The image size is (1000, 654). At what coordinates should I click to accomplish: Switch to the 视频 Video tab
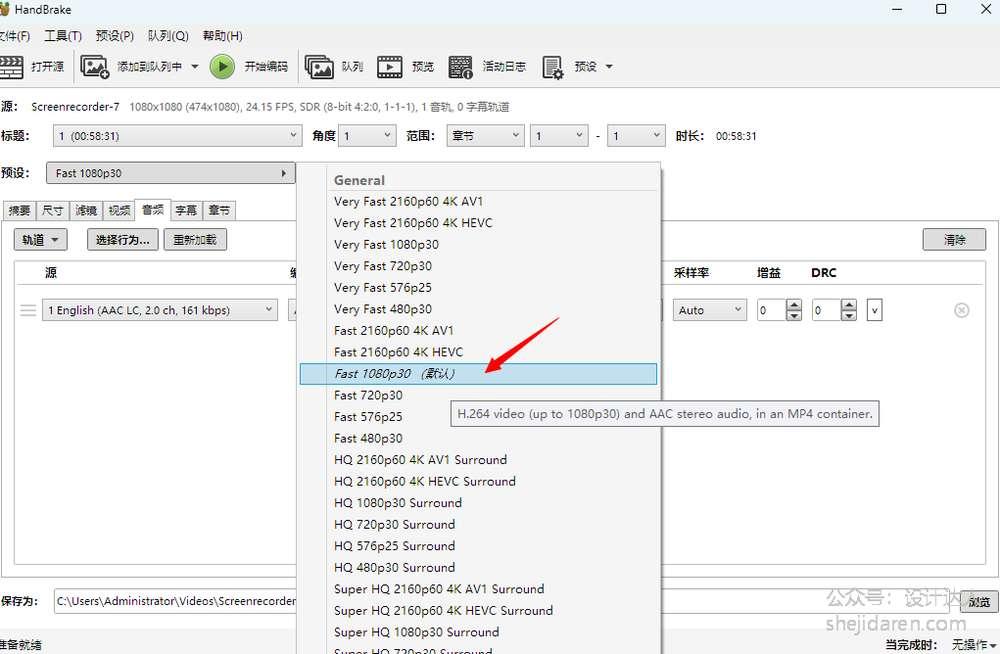[x=119, y=211]
